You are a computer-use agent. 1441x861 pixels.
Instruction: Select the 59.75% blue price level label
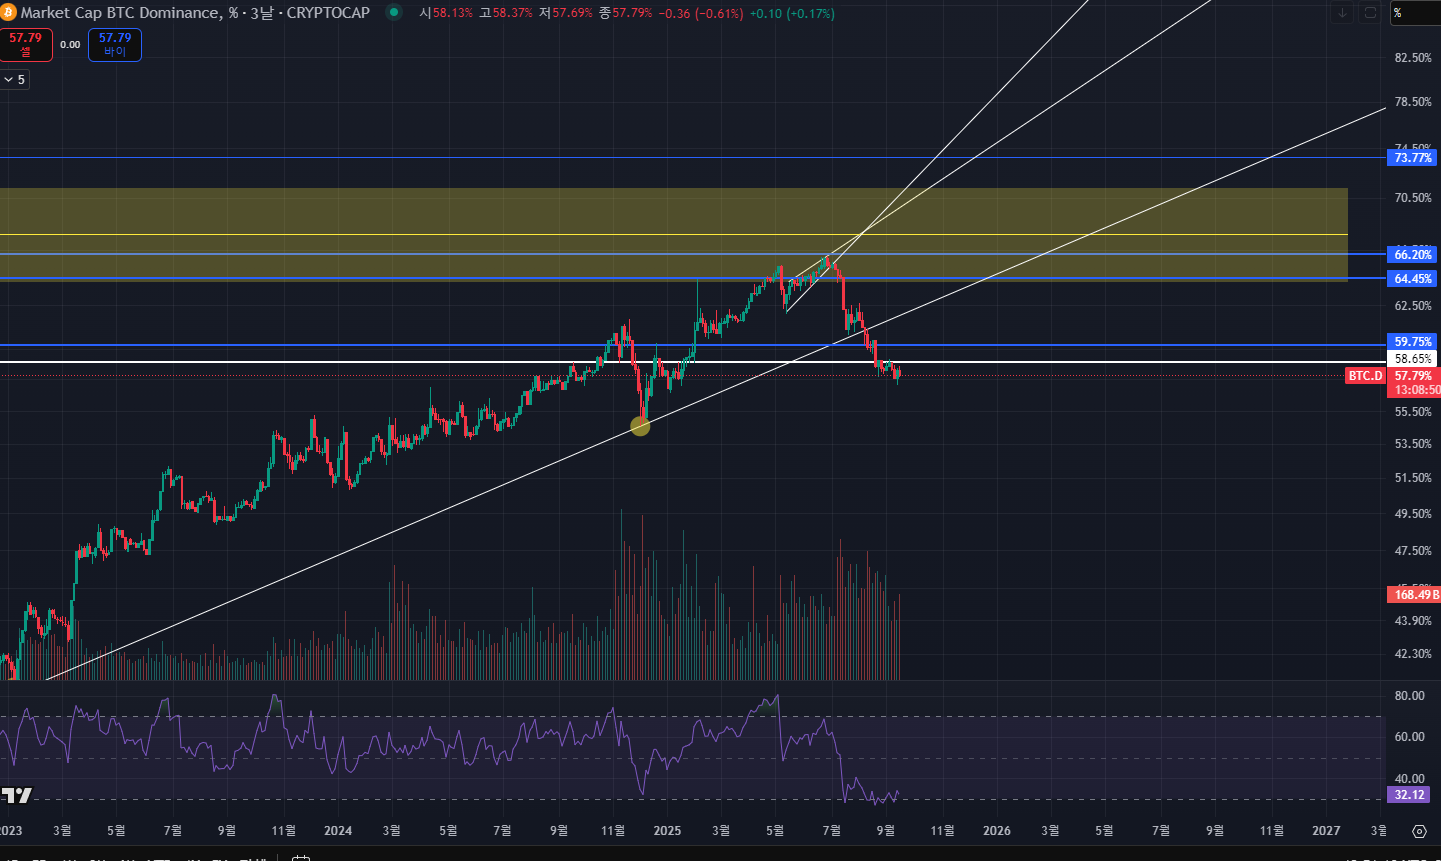click(1413, 342)
